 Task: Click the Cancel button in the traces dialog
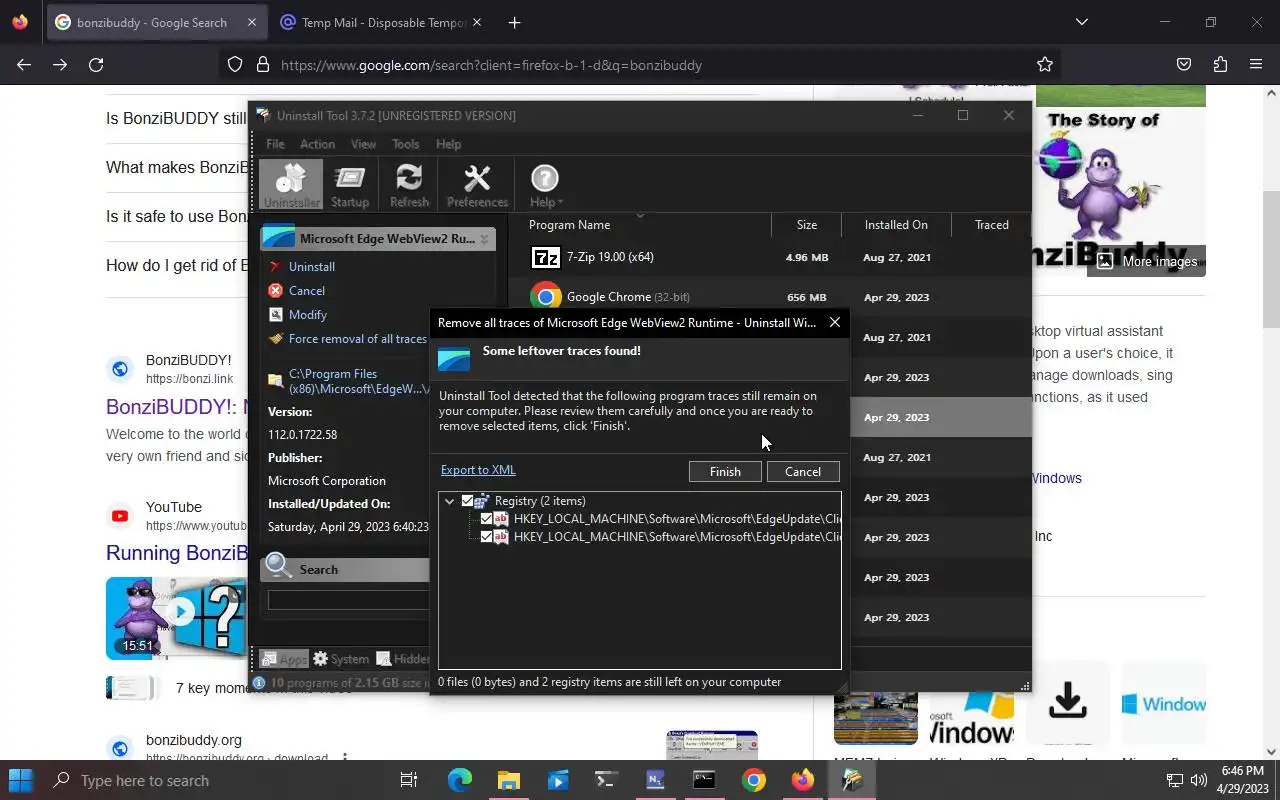[x=803, y=472]
